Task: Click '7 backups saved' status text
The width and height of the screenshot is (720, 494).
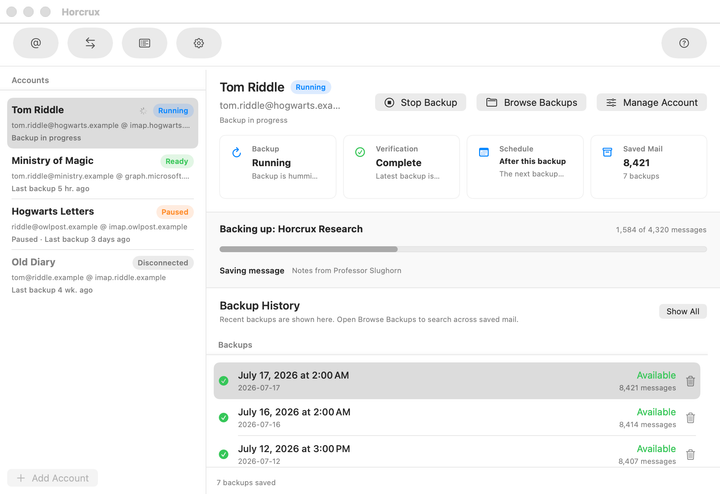Action: pos(246,483)
